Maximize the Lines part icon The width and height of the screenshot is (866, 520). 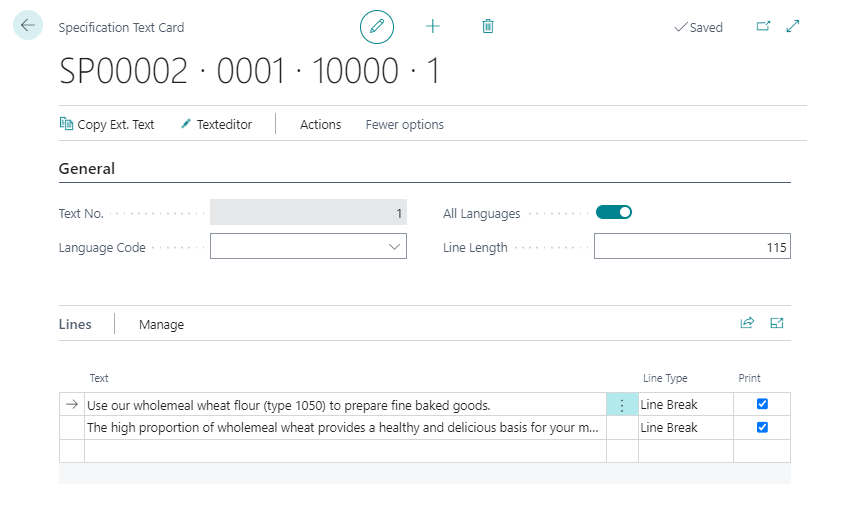tap(777, 323)
